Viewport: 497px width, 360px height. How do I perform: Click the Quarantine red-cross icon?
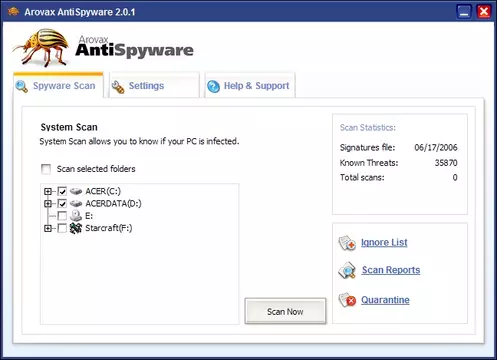(347, 300)
